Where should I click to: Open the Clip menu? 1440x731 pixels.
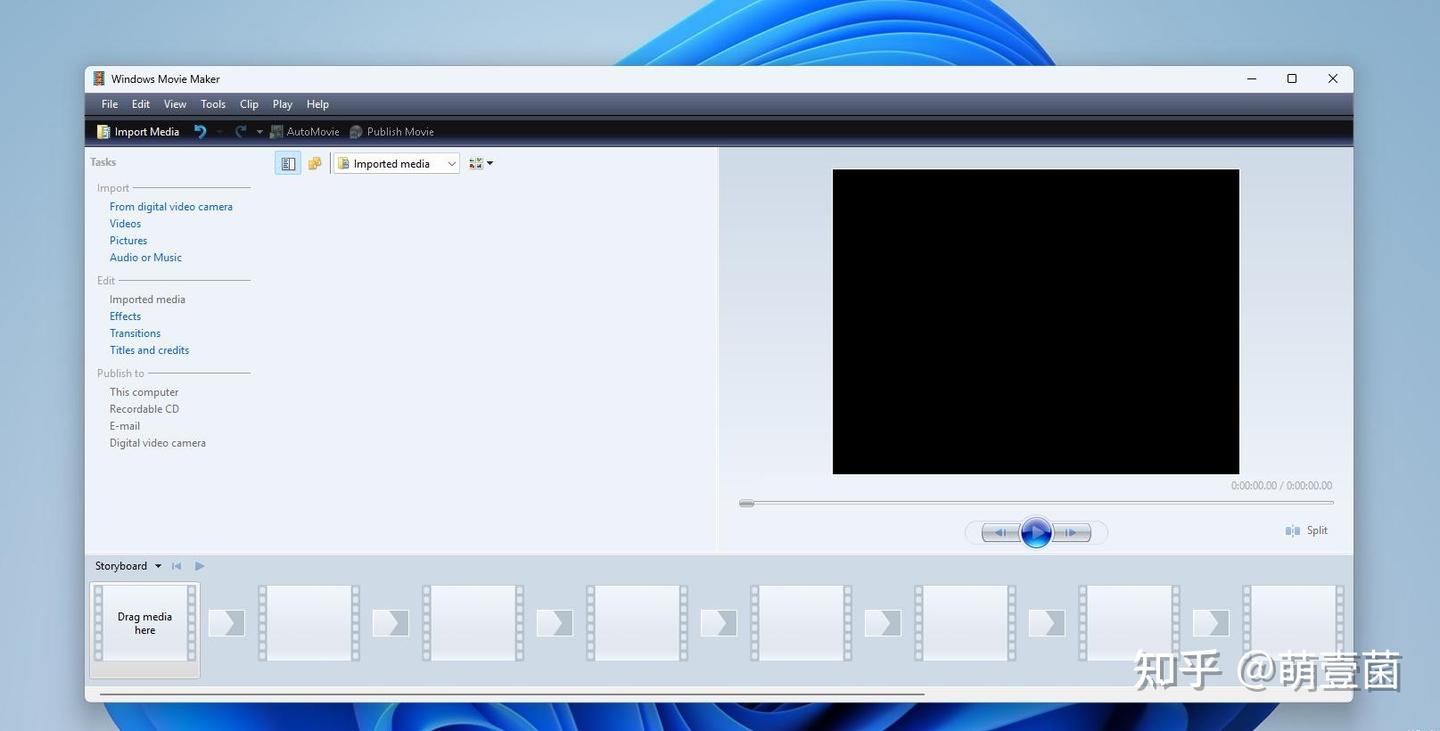[249, 104]
